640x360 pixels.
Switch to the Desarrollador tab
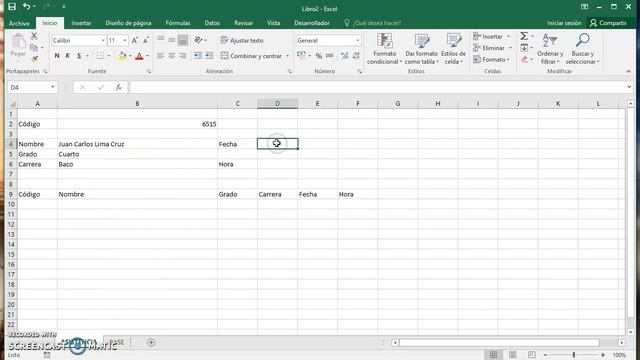(x=312, y=23)
